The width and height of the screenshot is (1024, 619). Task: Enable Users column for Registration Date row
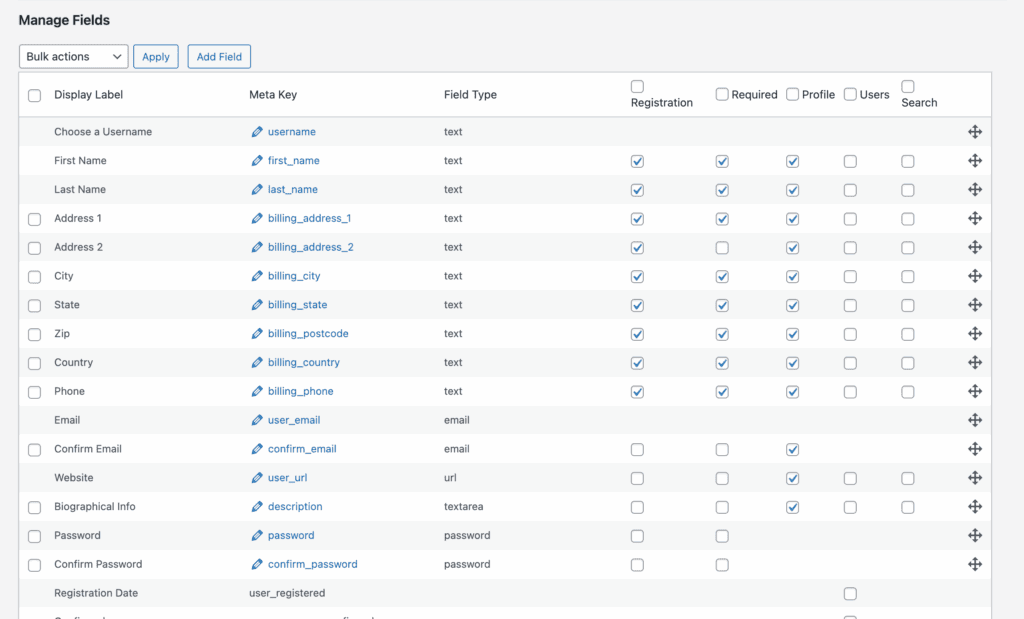850,594
